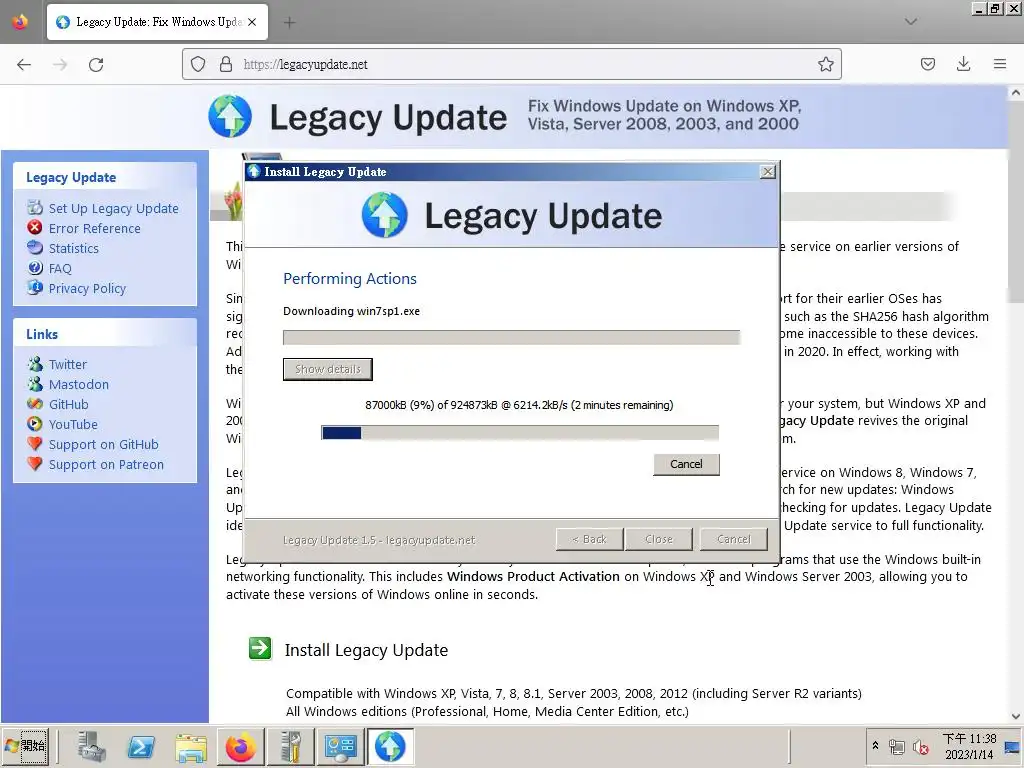Open Set Up Legacy Update link
Image resolution: width=1024 pixels, height=768 pixels.
pyautogui.click(x=114, y=208)
